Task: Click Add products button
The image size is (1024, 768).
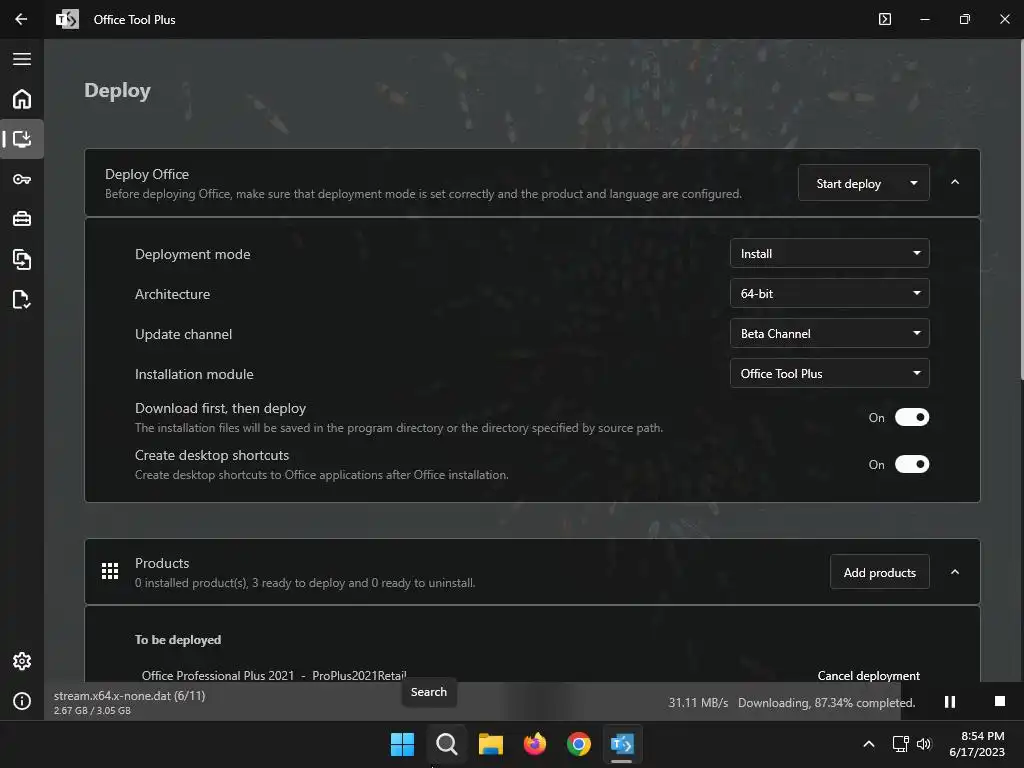Action: 880,573
